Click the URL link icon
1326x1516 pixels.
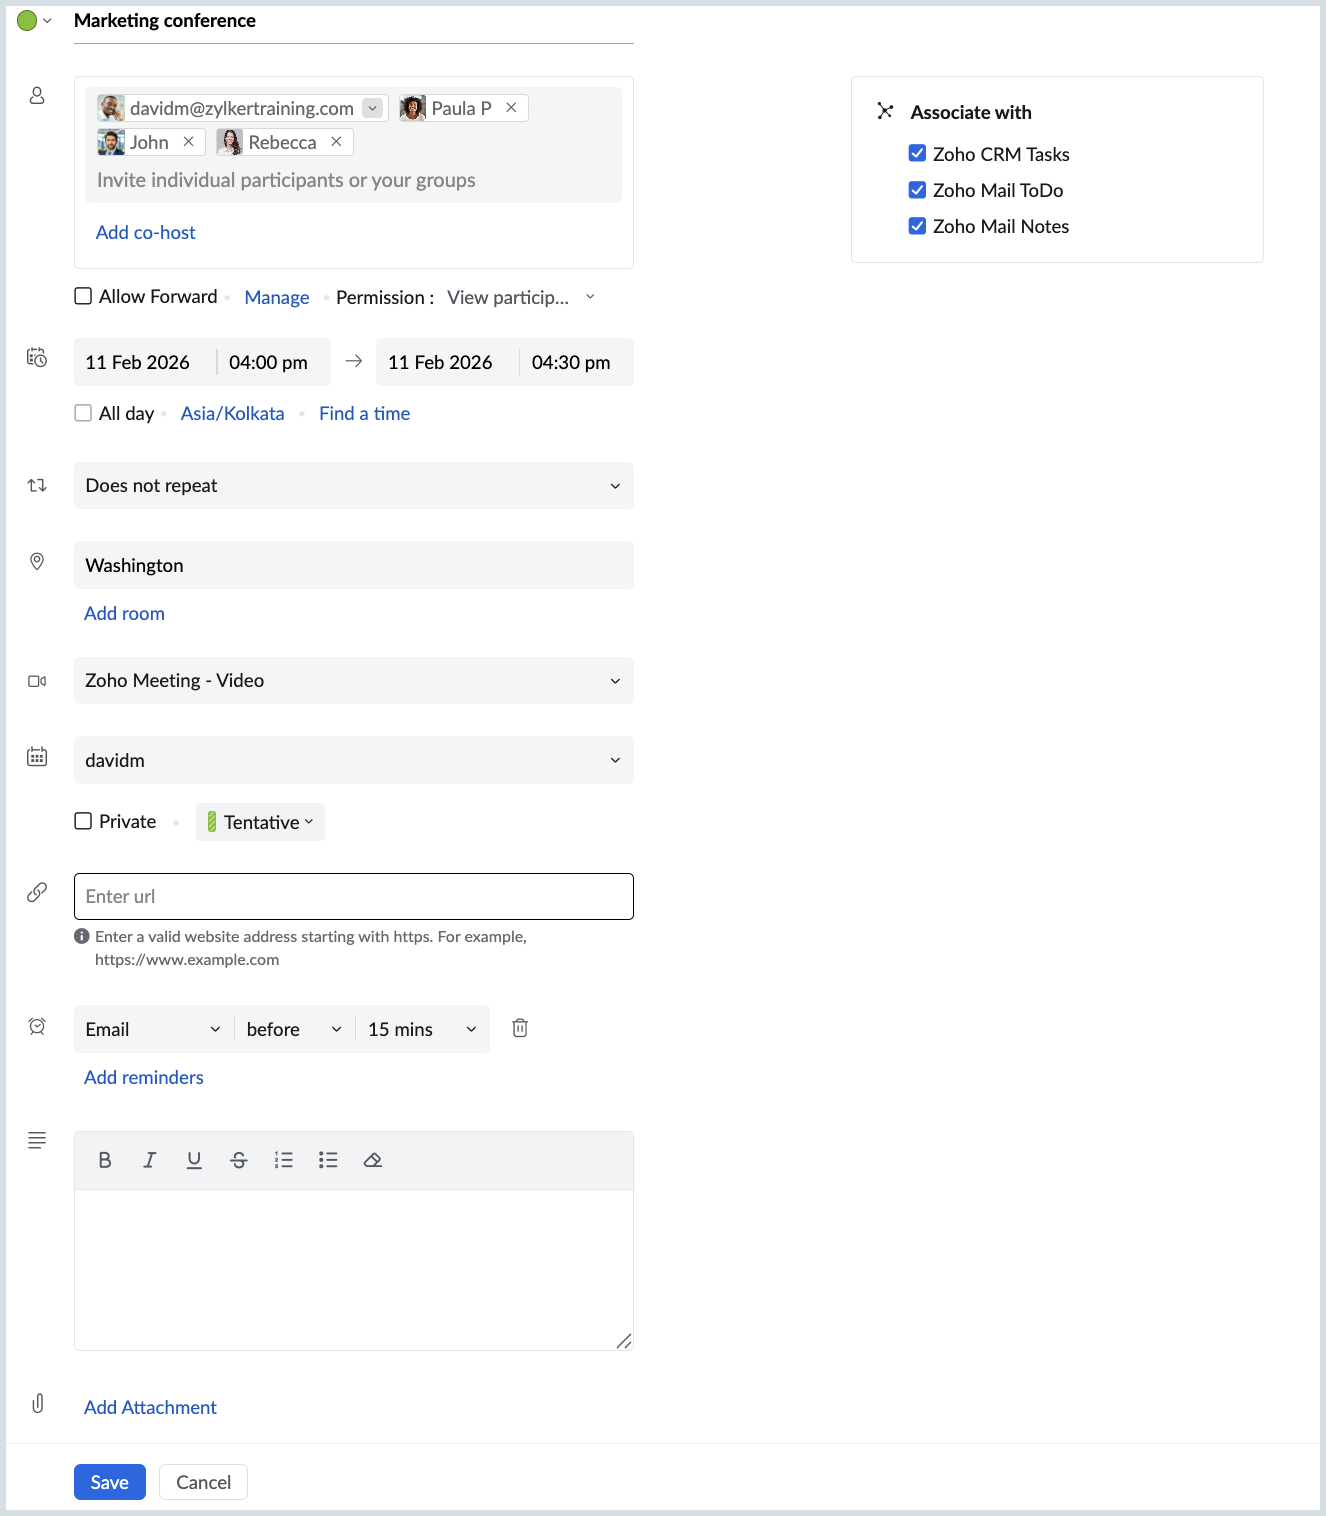click(37, 892)
